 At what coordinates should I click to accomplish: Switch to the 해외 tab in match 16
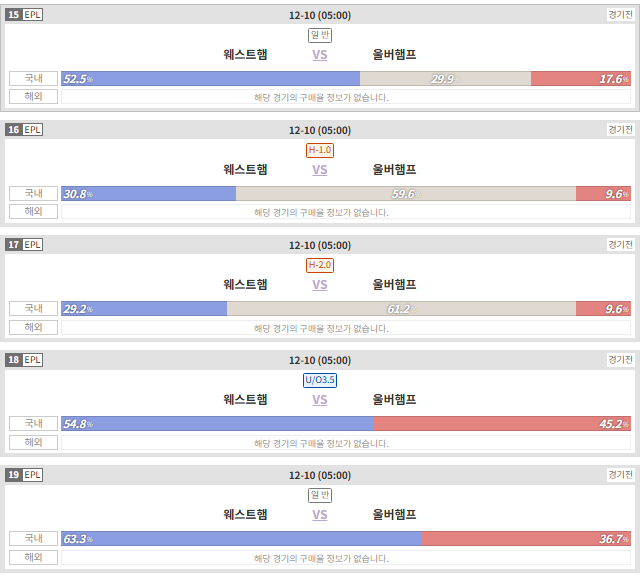(34, 211)
